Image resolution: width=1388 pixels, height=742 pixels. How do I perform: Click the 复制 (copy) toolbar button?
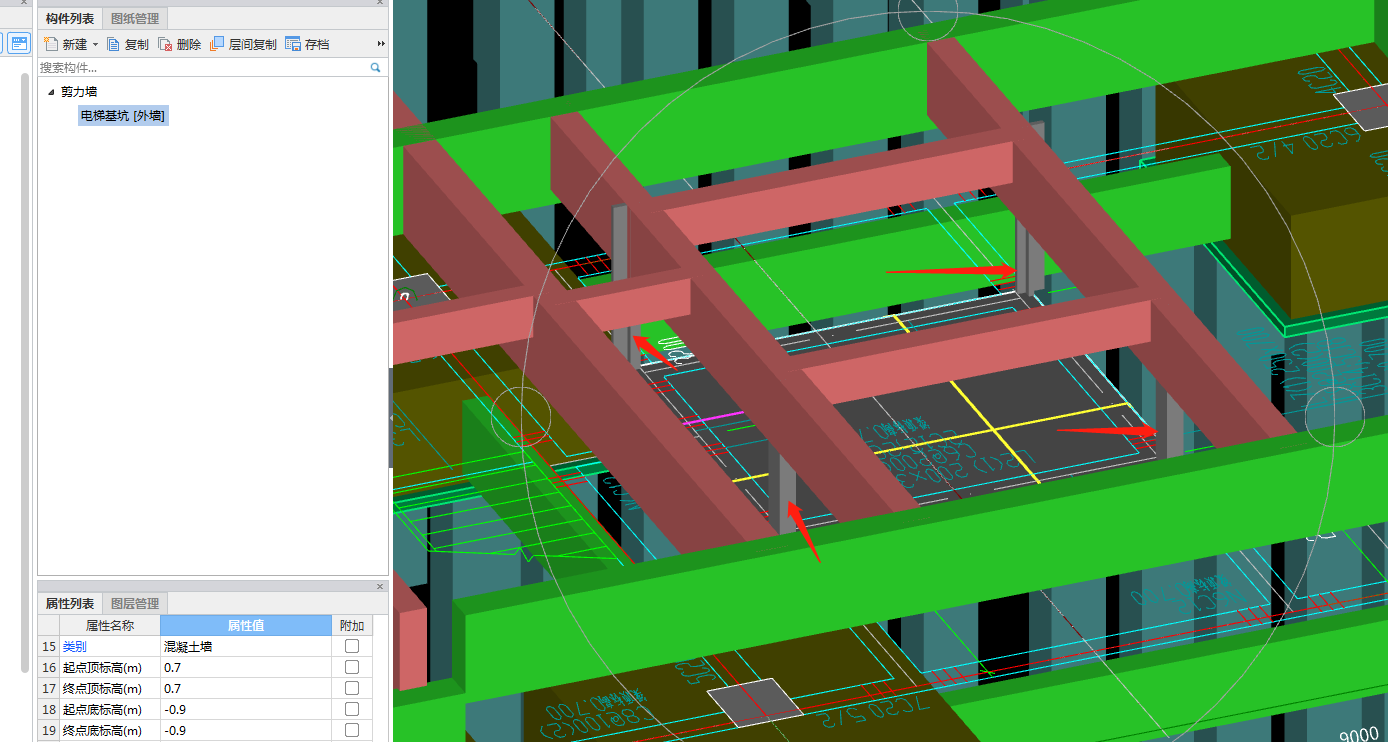pyautogui.click(x=128, y=44)
